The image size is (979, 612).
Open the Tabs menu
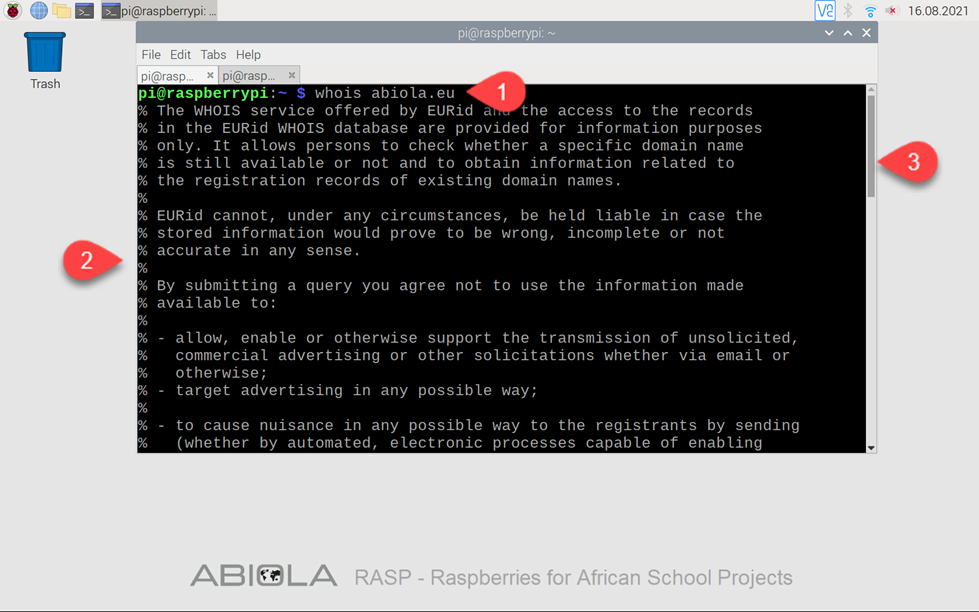point(213,55)
